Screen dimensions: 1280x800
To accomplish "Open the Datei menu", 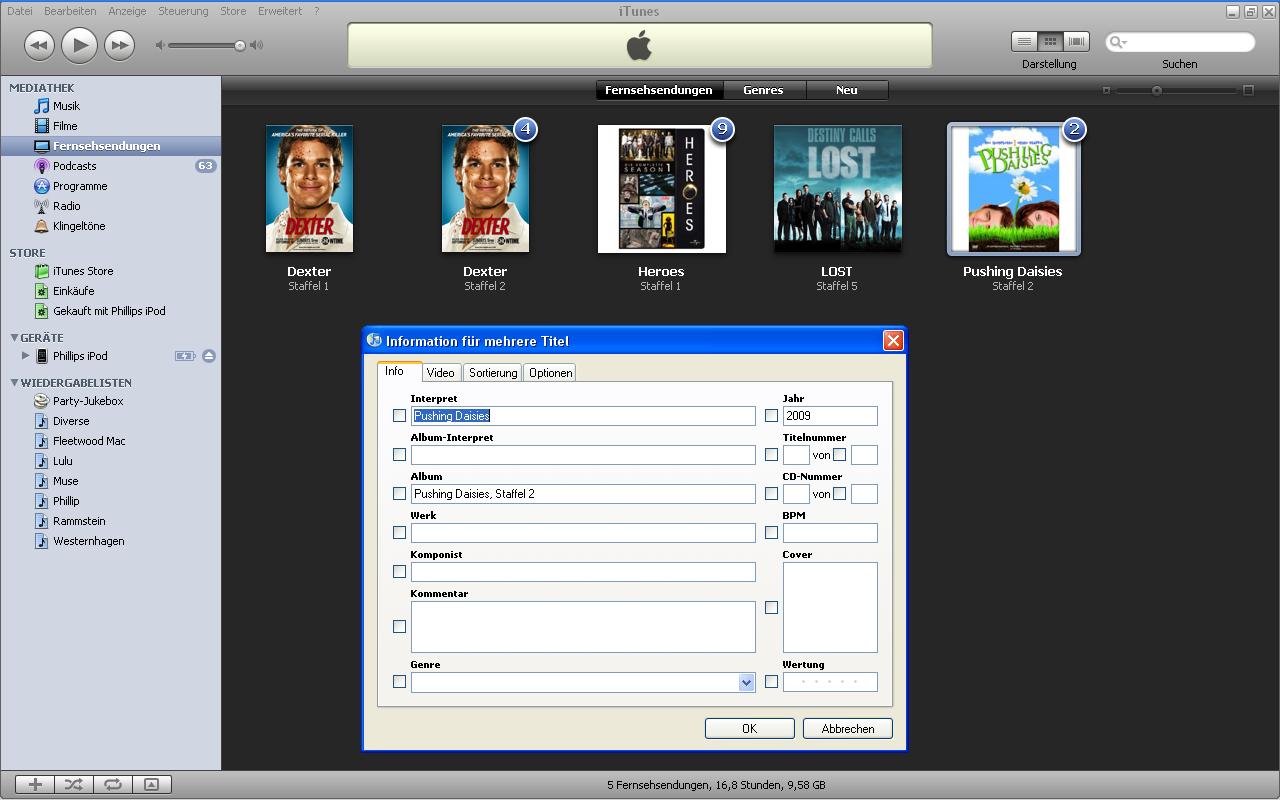I will 20,11.
